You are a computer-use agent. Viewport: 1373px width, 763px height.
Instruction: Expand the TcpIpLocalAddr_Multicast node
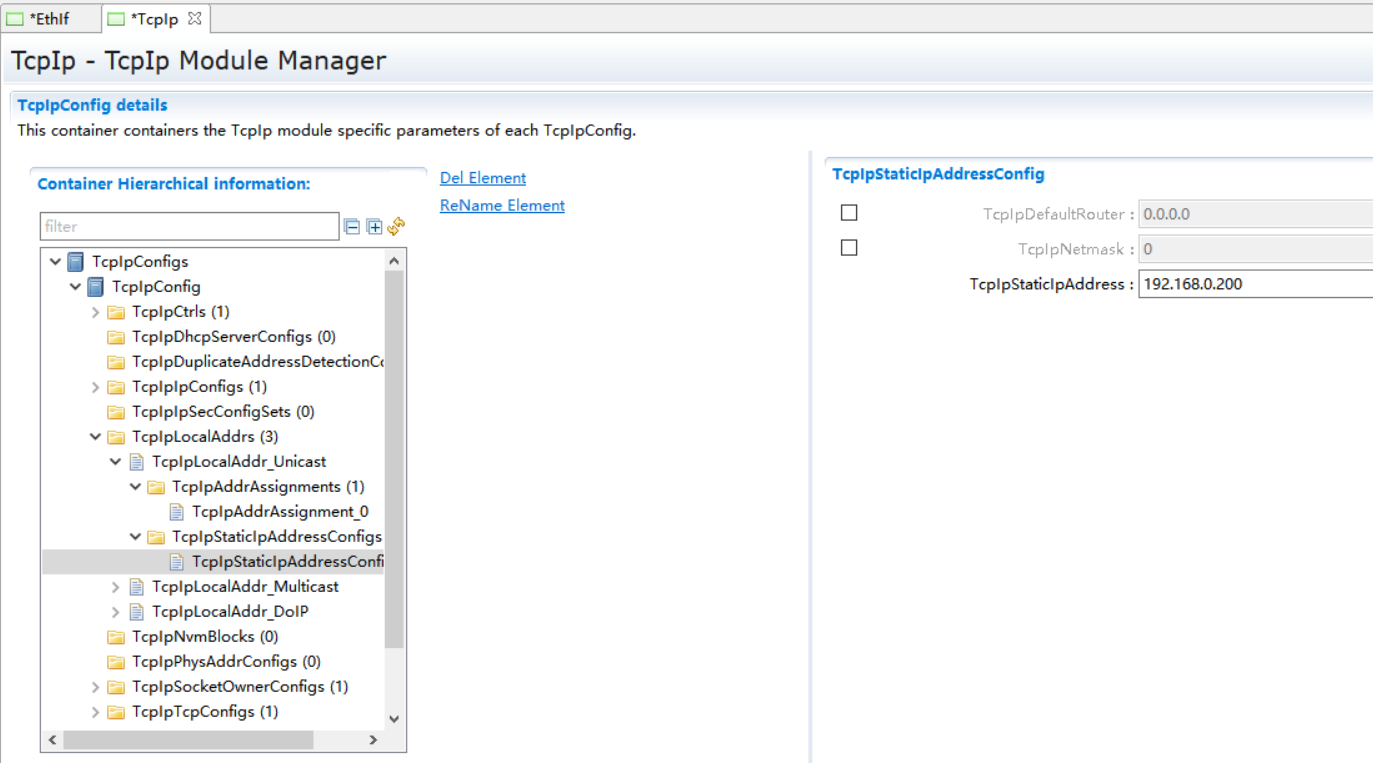116,587
